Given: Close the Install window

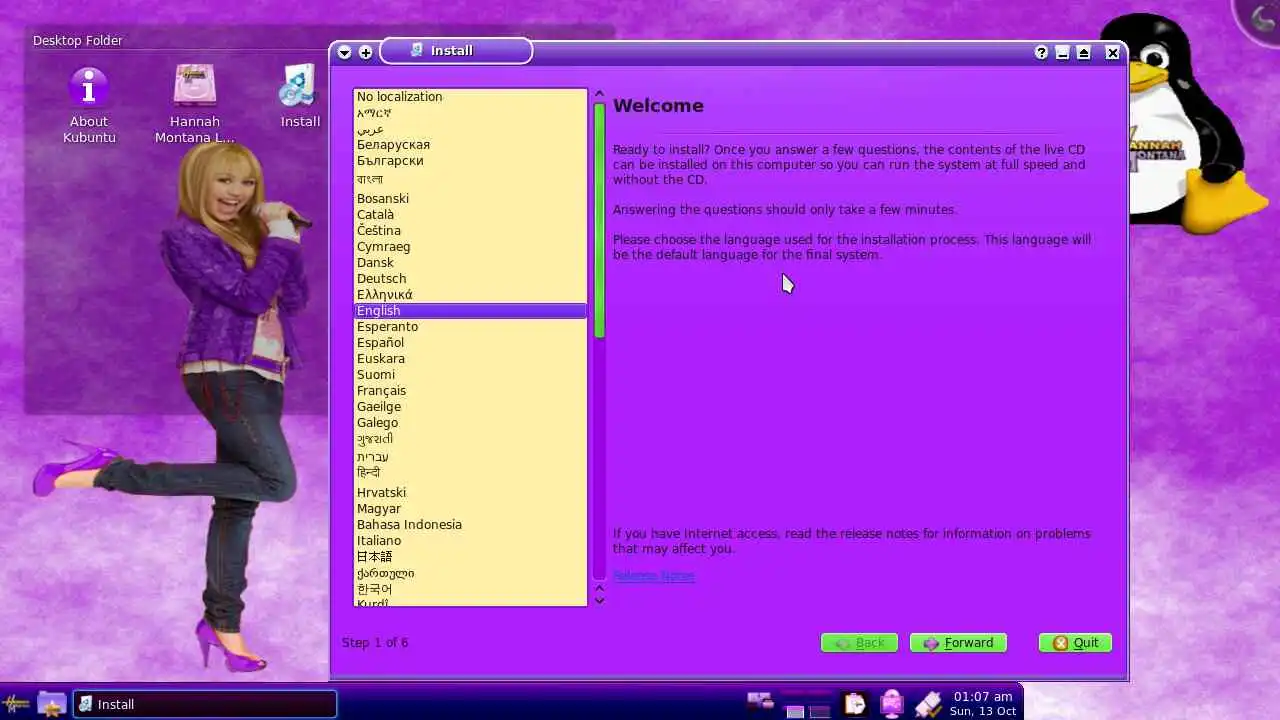Looking at the screenshot, I should [x=1112, y=53].
